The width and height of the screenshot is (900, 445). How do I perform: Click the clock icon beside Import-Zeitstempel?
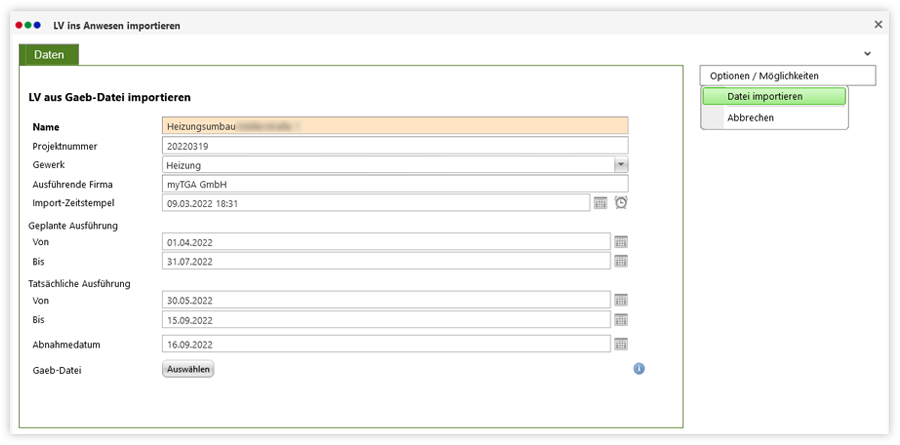point(621,203)
